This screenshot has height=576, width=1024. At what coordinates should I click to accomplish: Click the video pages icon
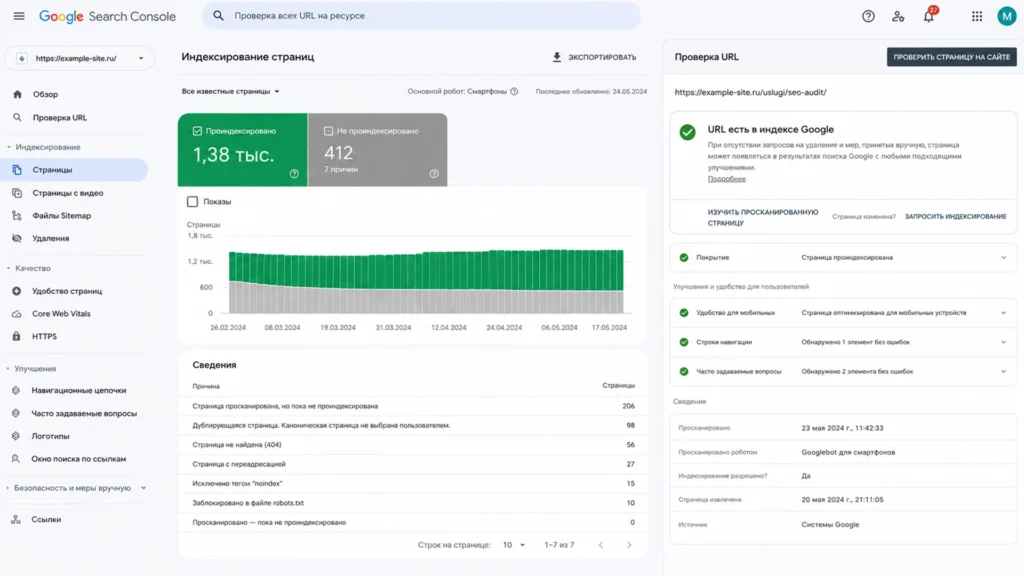17,193
